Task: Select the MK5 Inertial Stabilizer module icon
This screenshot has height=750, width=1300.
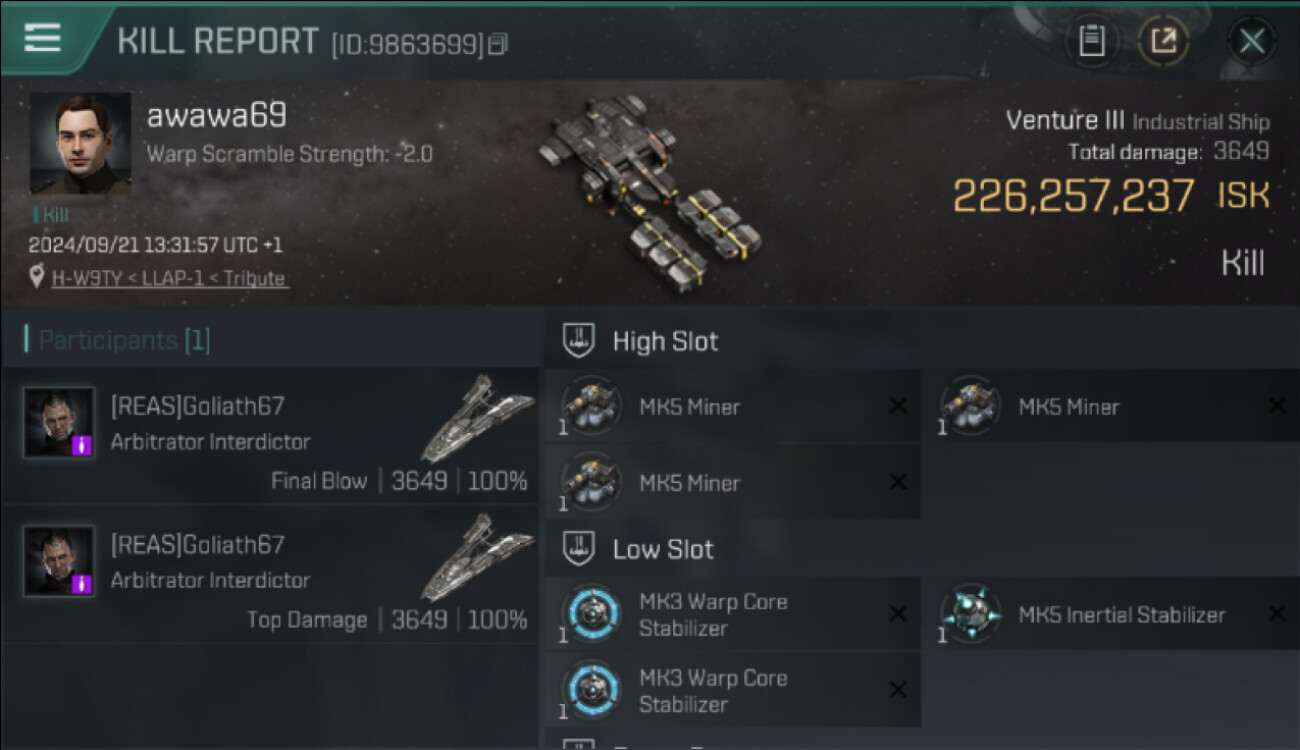Action: click(970, 614)
